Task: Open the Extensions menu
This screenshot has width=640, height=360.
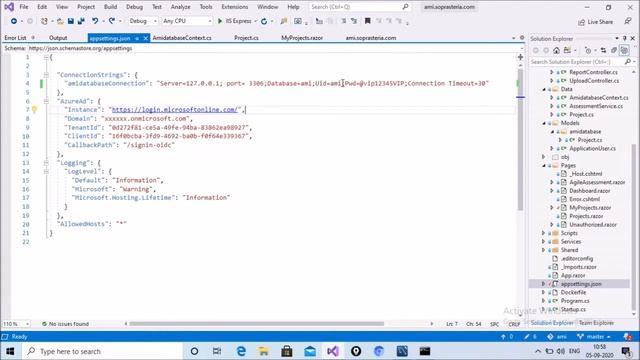Action: coord(235,7)
